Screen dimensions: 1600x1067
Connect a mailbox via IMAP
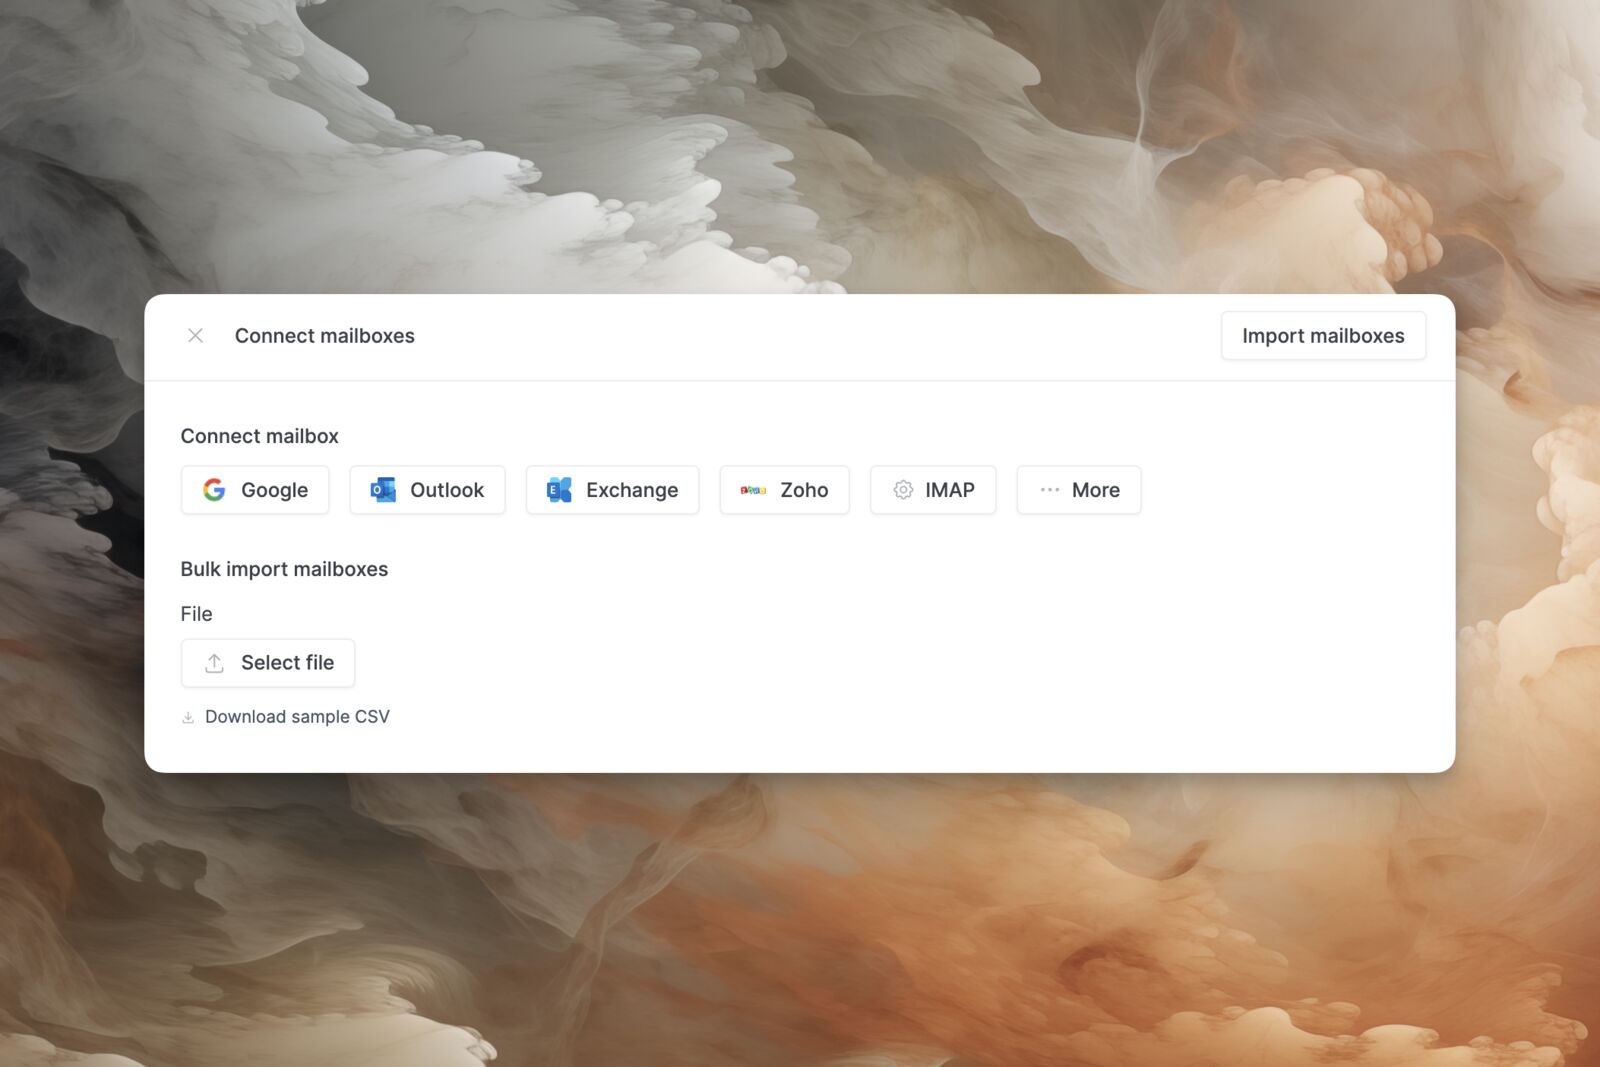[932, 490]
